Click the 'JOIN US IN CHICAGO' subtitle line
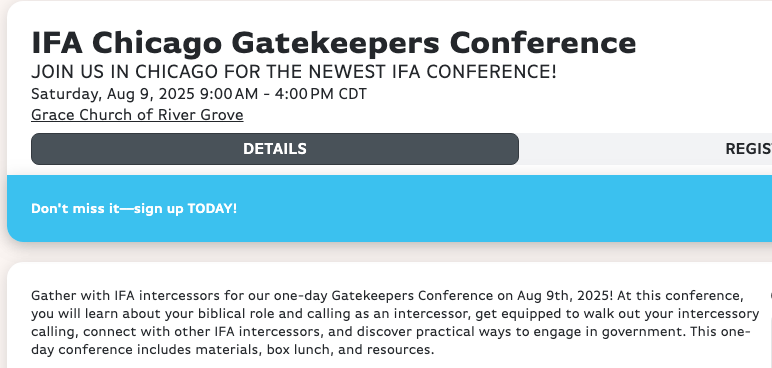 coord(293,72)
